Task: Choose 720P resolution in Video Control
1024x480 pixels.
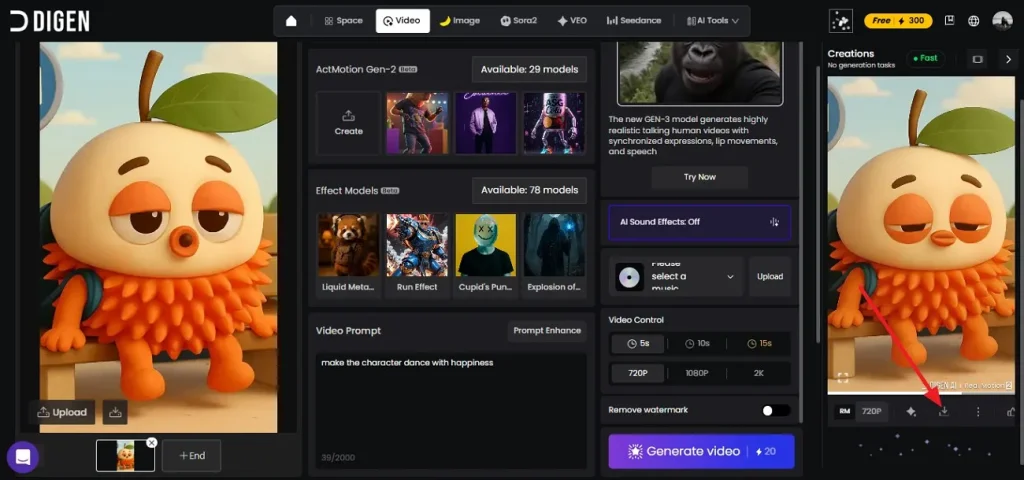Action: pyautogui.click(x=638, y=374)
